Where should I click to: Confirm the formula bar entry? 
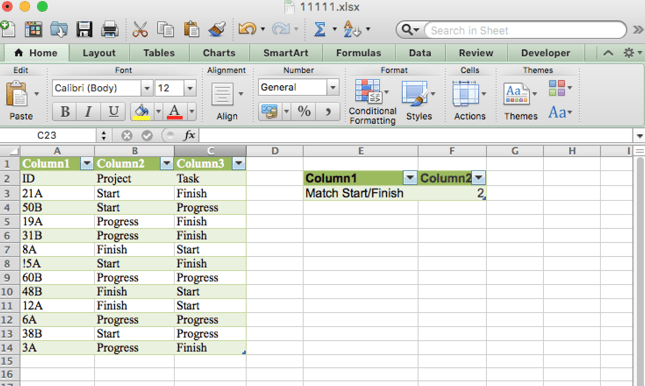pyautogui.click(x=147, y=135)
